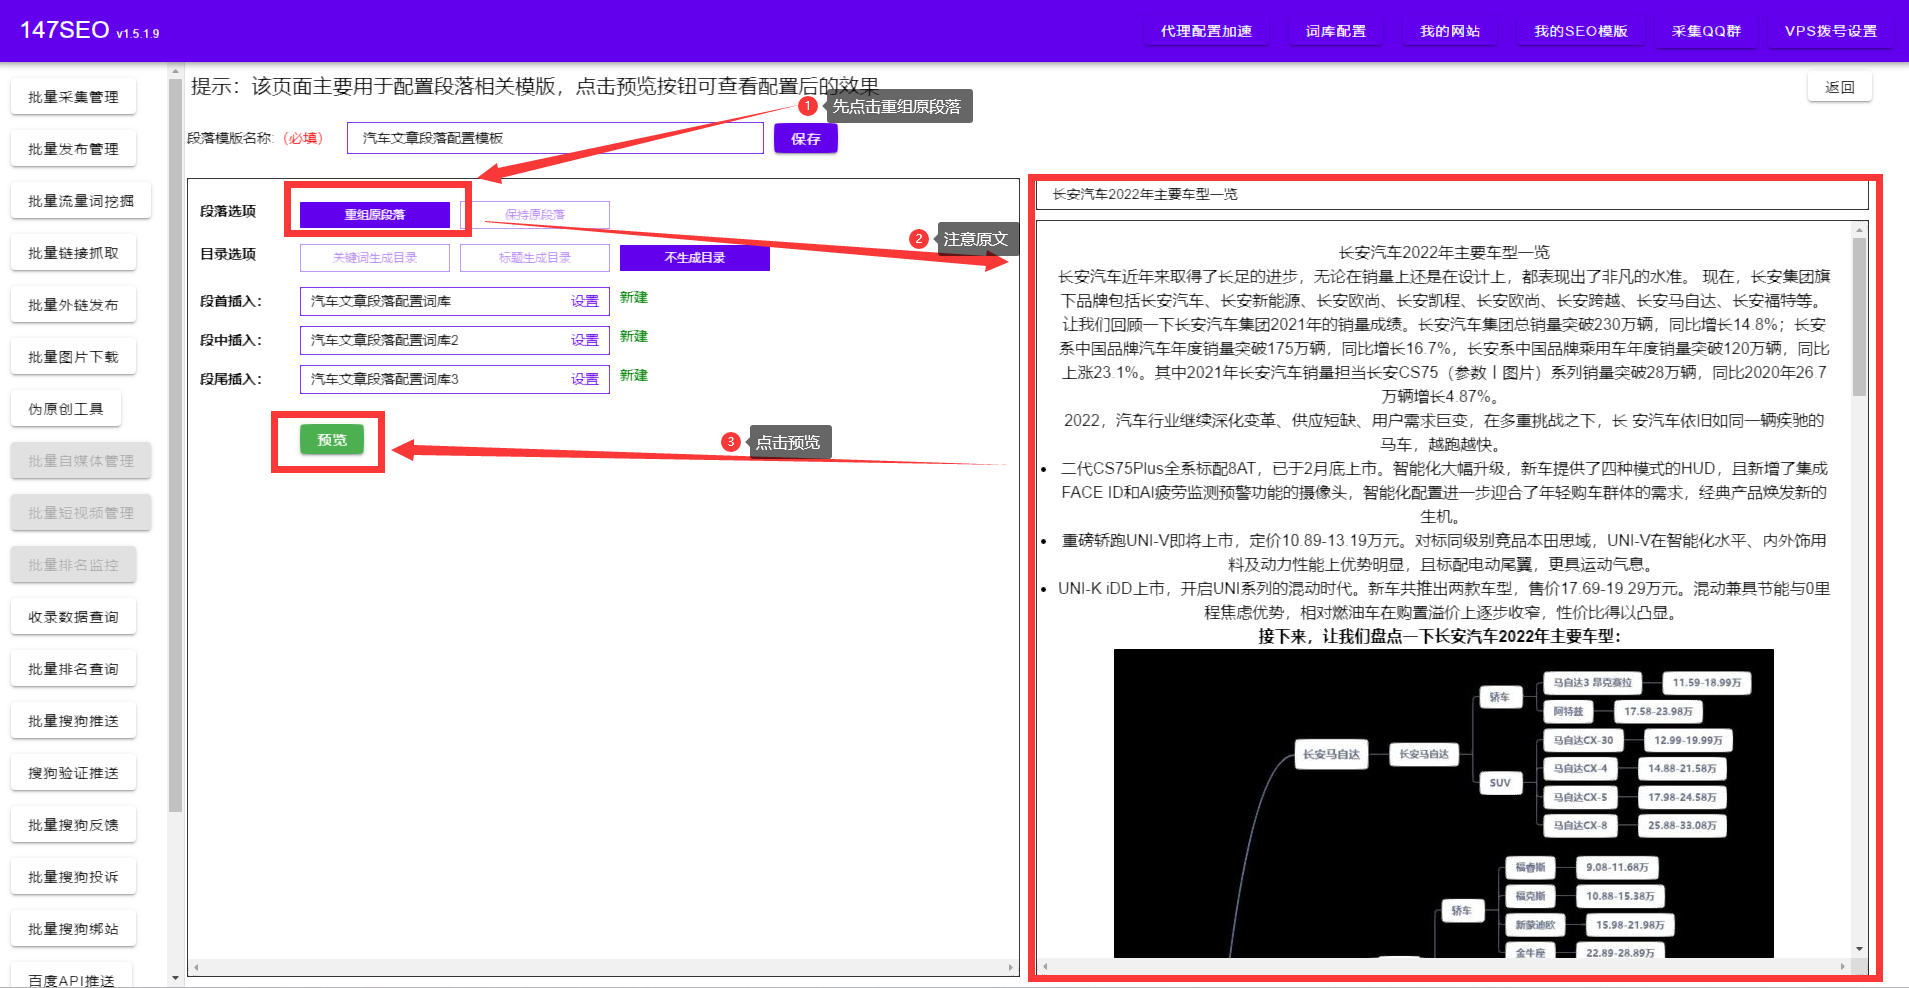Open 批量图片下载 in sidebar
The height and width of the screenshot is (988, 1909).
73,357
